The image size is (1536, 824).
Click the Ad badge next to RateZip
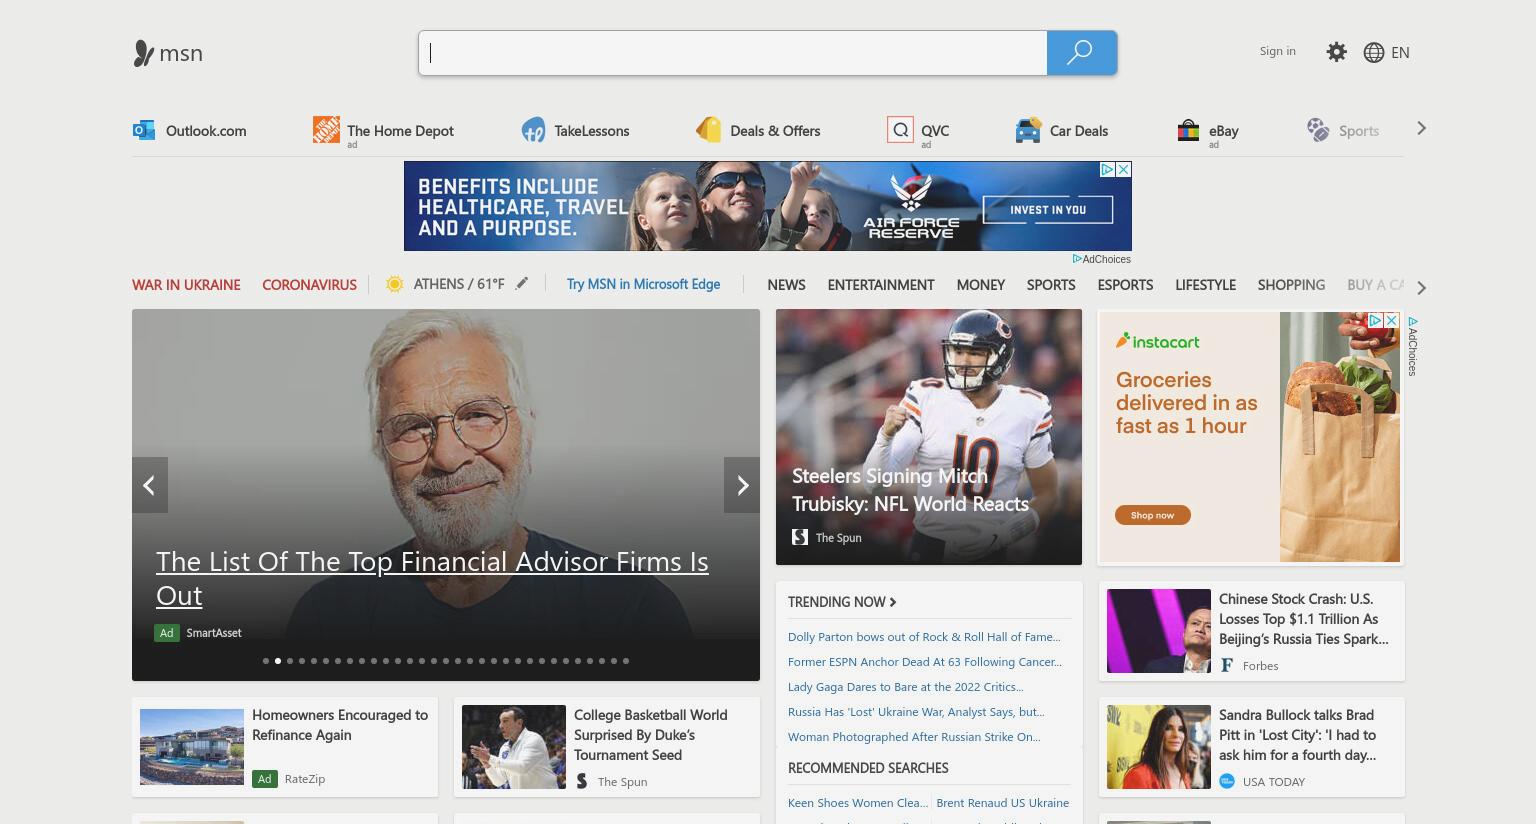tap(264, 778)
